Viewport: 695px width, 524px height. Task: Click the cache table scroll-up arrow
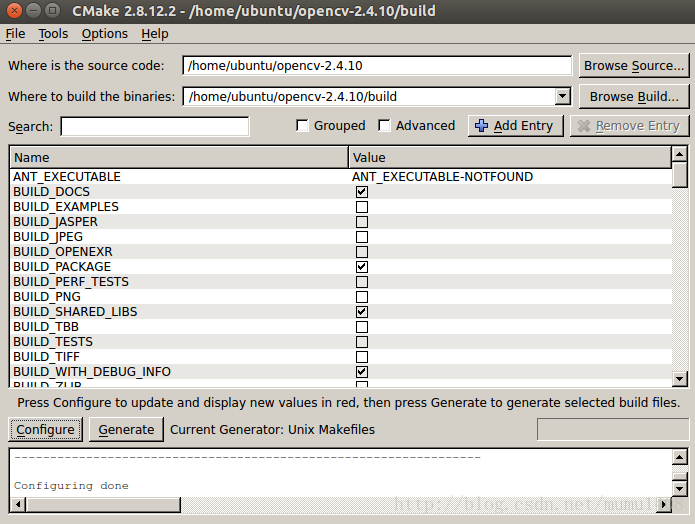pyautogui.click(x=679, y=154)
